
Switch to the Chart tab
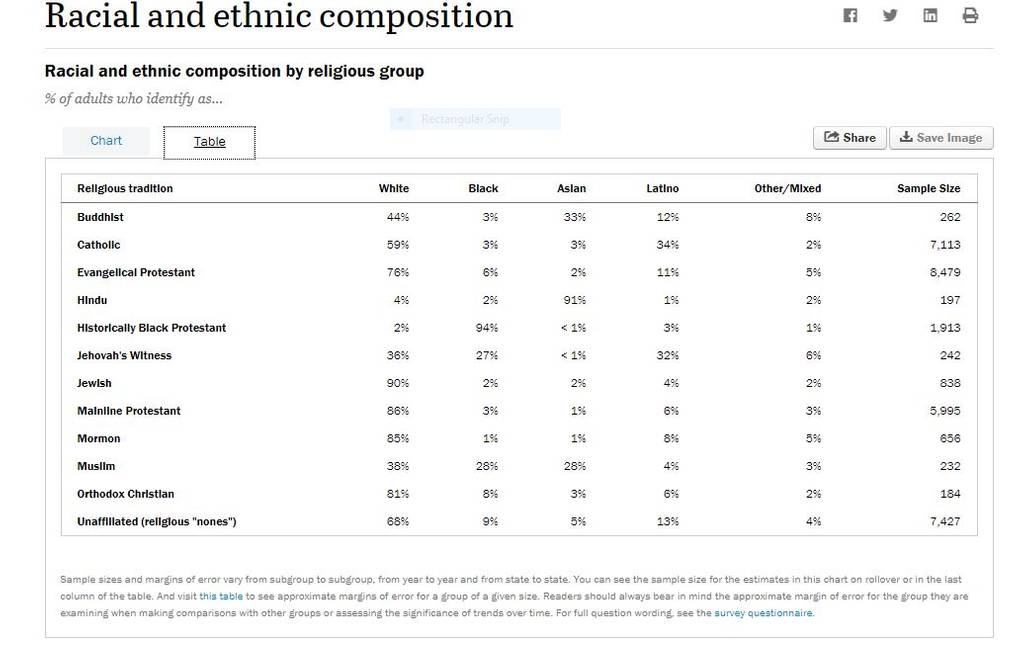(x=106, y=140)
